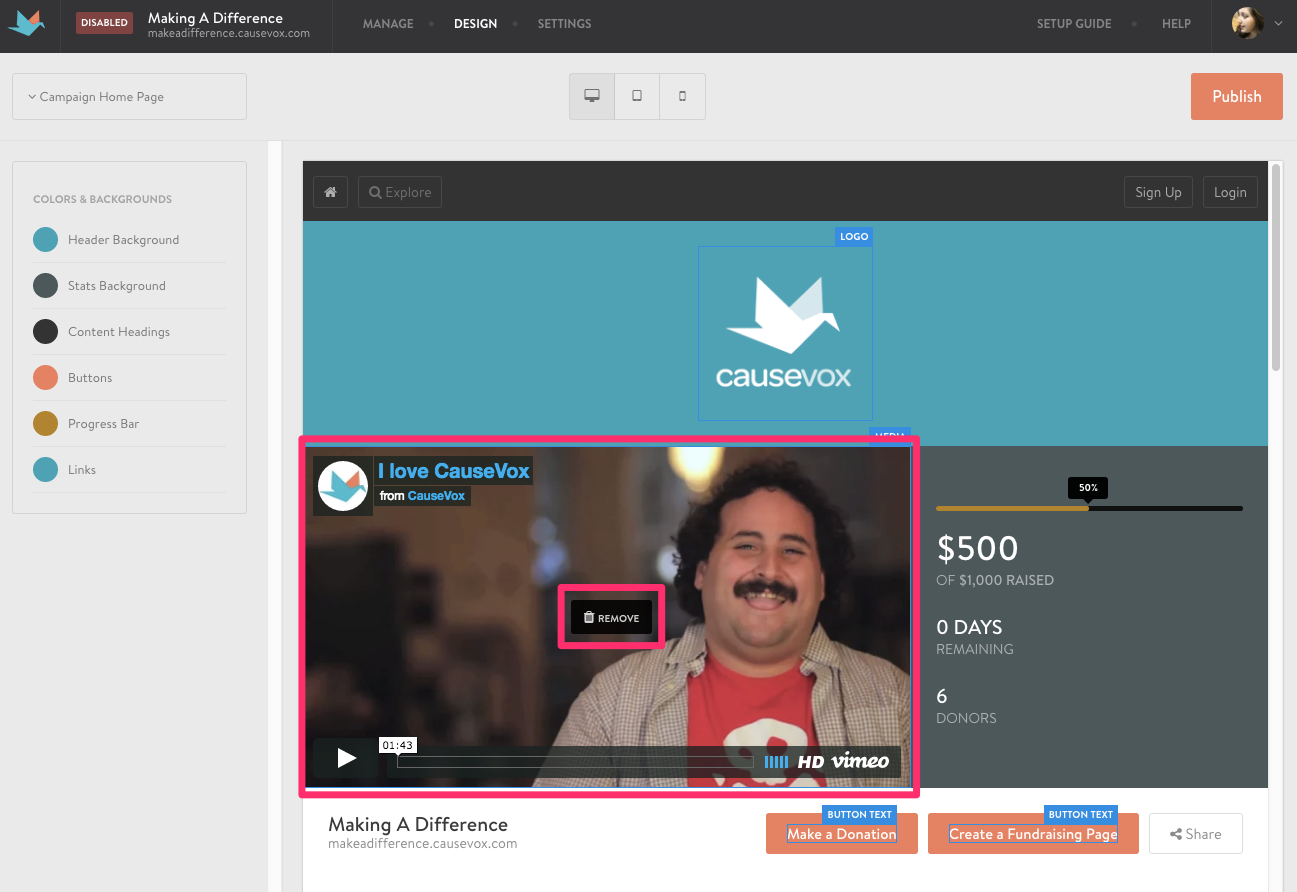Select the CauseVox logo image area
Image resolution: width=1297 pixels, height=892 pixels.
pyautogui.click(x=785, y=333)
